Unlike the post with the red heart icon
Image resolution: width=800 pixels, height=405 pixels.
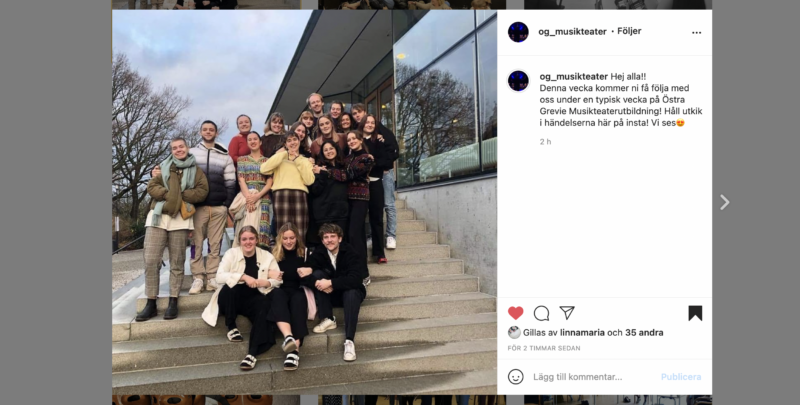[516, 313]
